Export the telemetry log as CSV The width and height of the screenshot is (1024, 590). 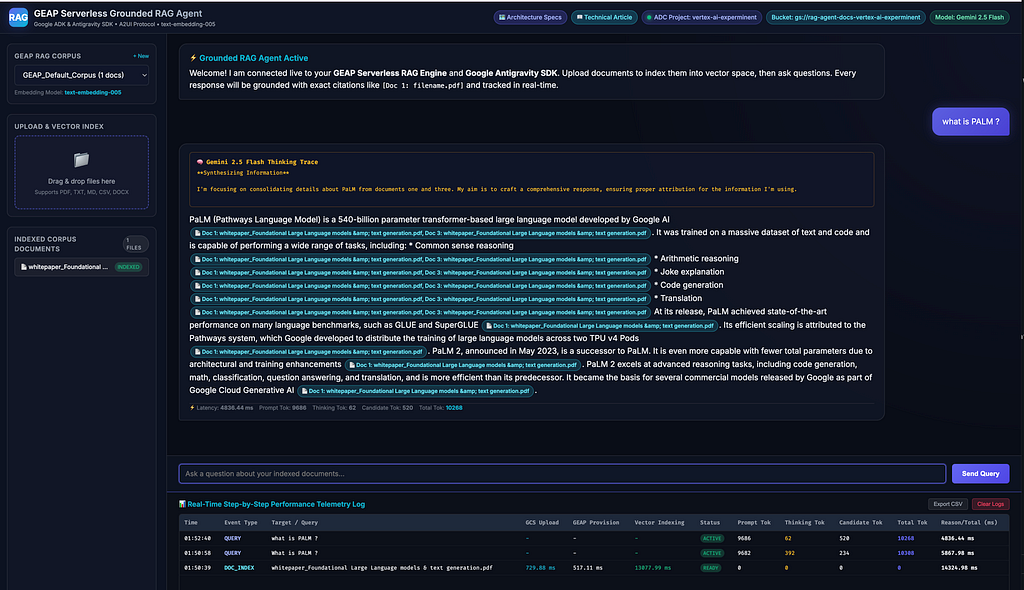tap(948, 504)
